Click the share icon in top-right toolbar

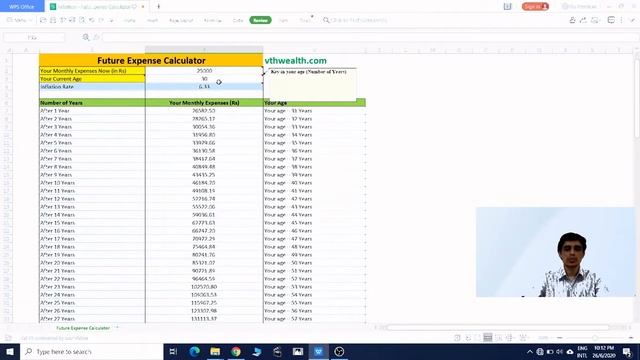(x=583, y=20)
